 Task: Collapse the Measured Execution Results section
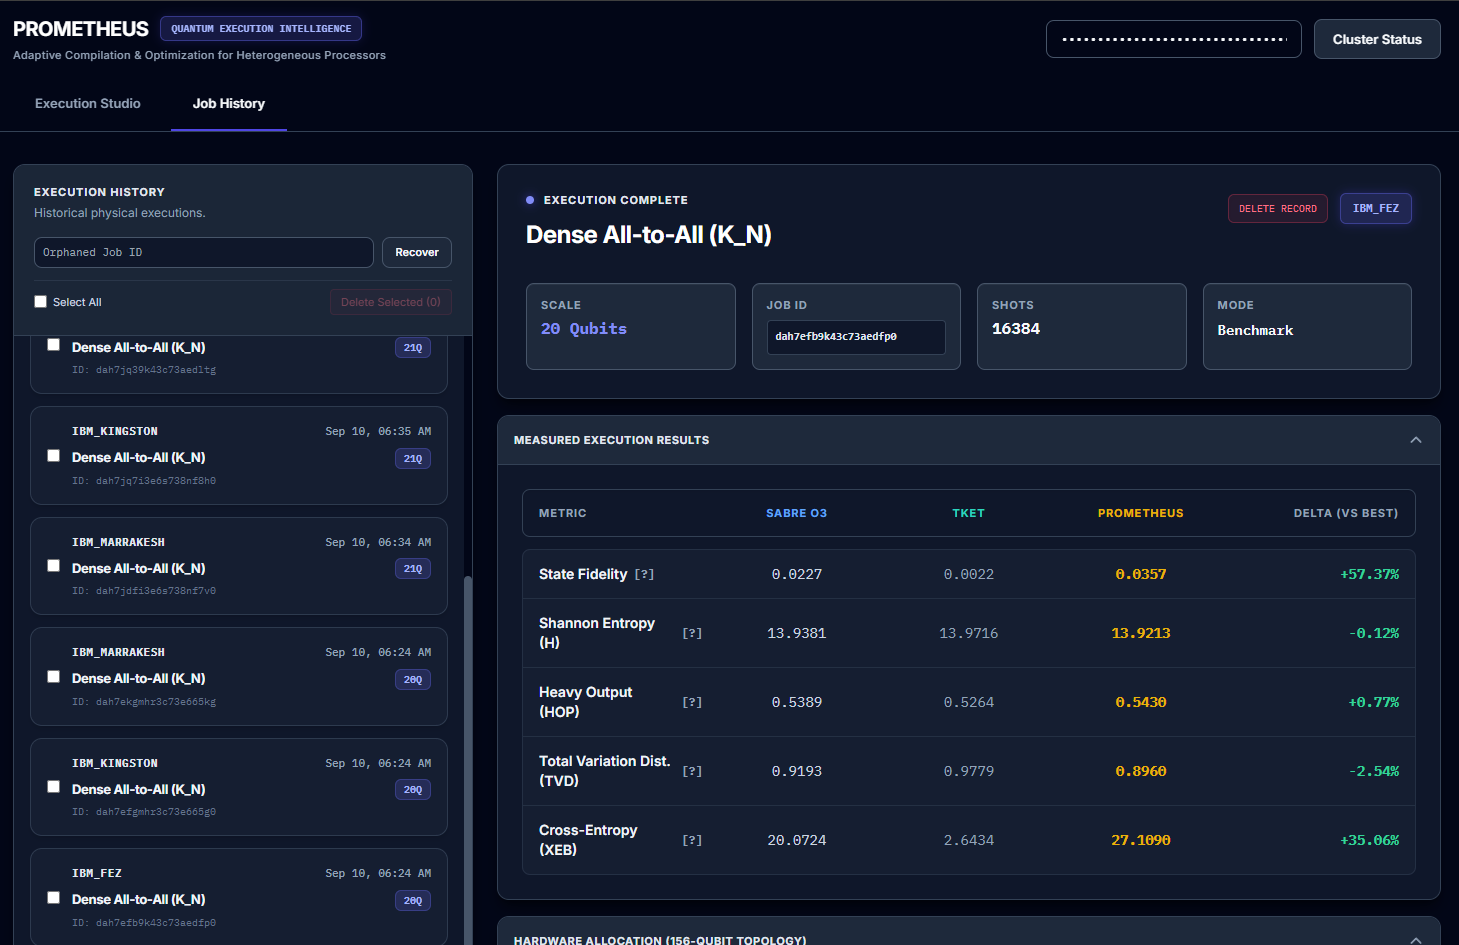[1416, 440]
